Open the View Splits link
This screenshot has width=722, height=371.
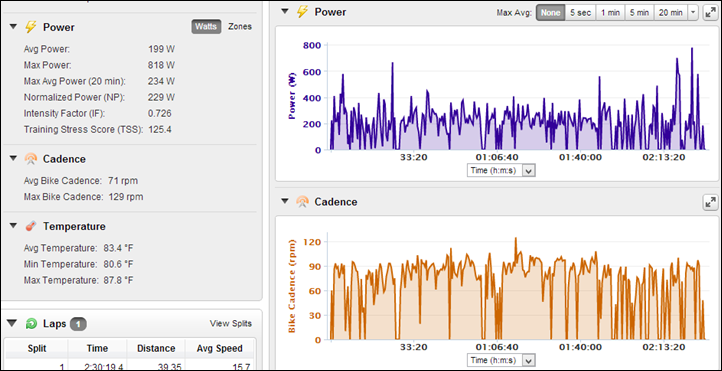(231, 324)
